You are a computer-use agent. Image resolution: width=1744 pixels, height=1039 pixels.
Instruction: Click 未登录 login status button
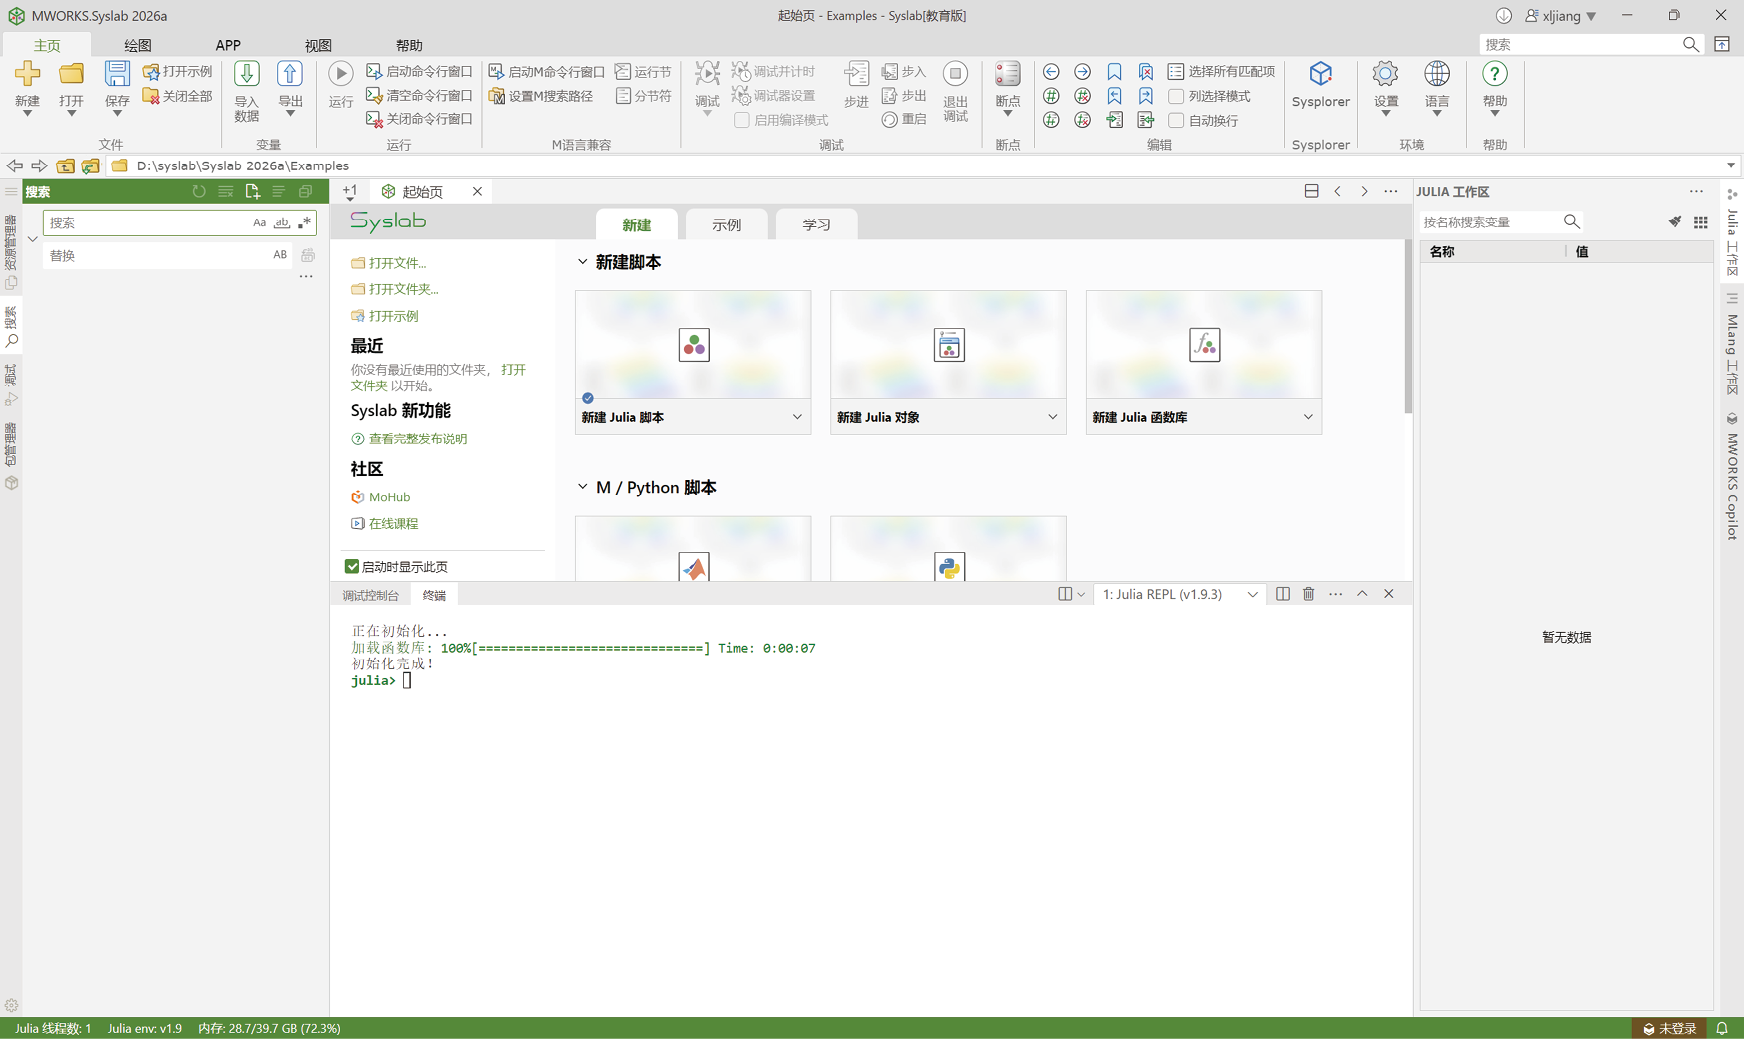(x=1669, y=1028)
